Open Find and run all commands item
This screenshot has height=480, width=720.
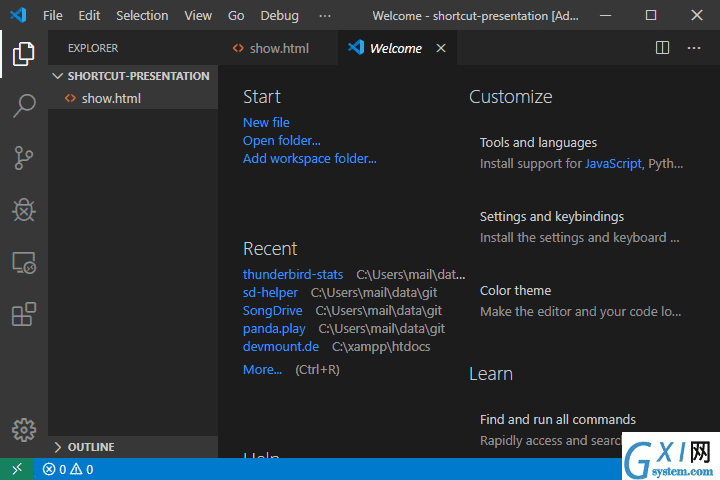(x=557, y=419)
